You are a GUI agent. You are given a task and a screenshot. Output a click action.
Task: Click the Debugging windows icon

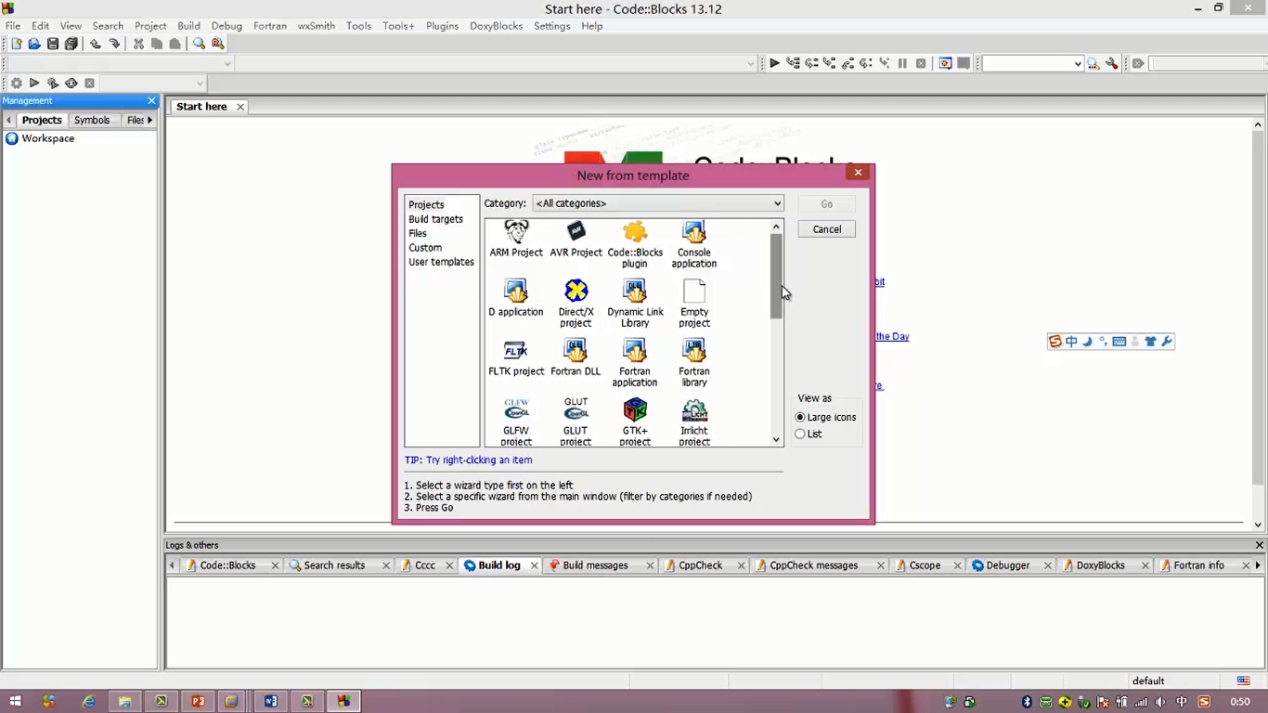click(x=945, y=63)
